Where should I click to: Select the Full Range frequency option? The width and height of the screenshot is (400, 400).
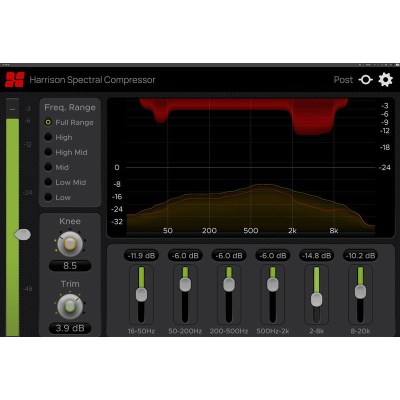pos(69,122)
